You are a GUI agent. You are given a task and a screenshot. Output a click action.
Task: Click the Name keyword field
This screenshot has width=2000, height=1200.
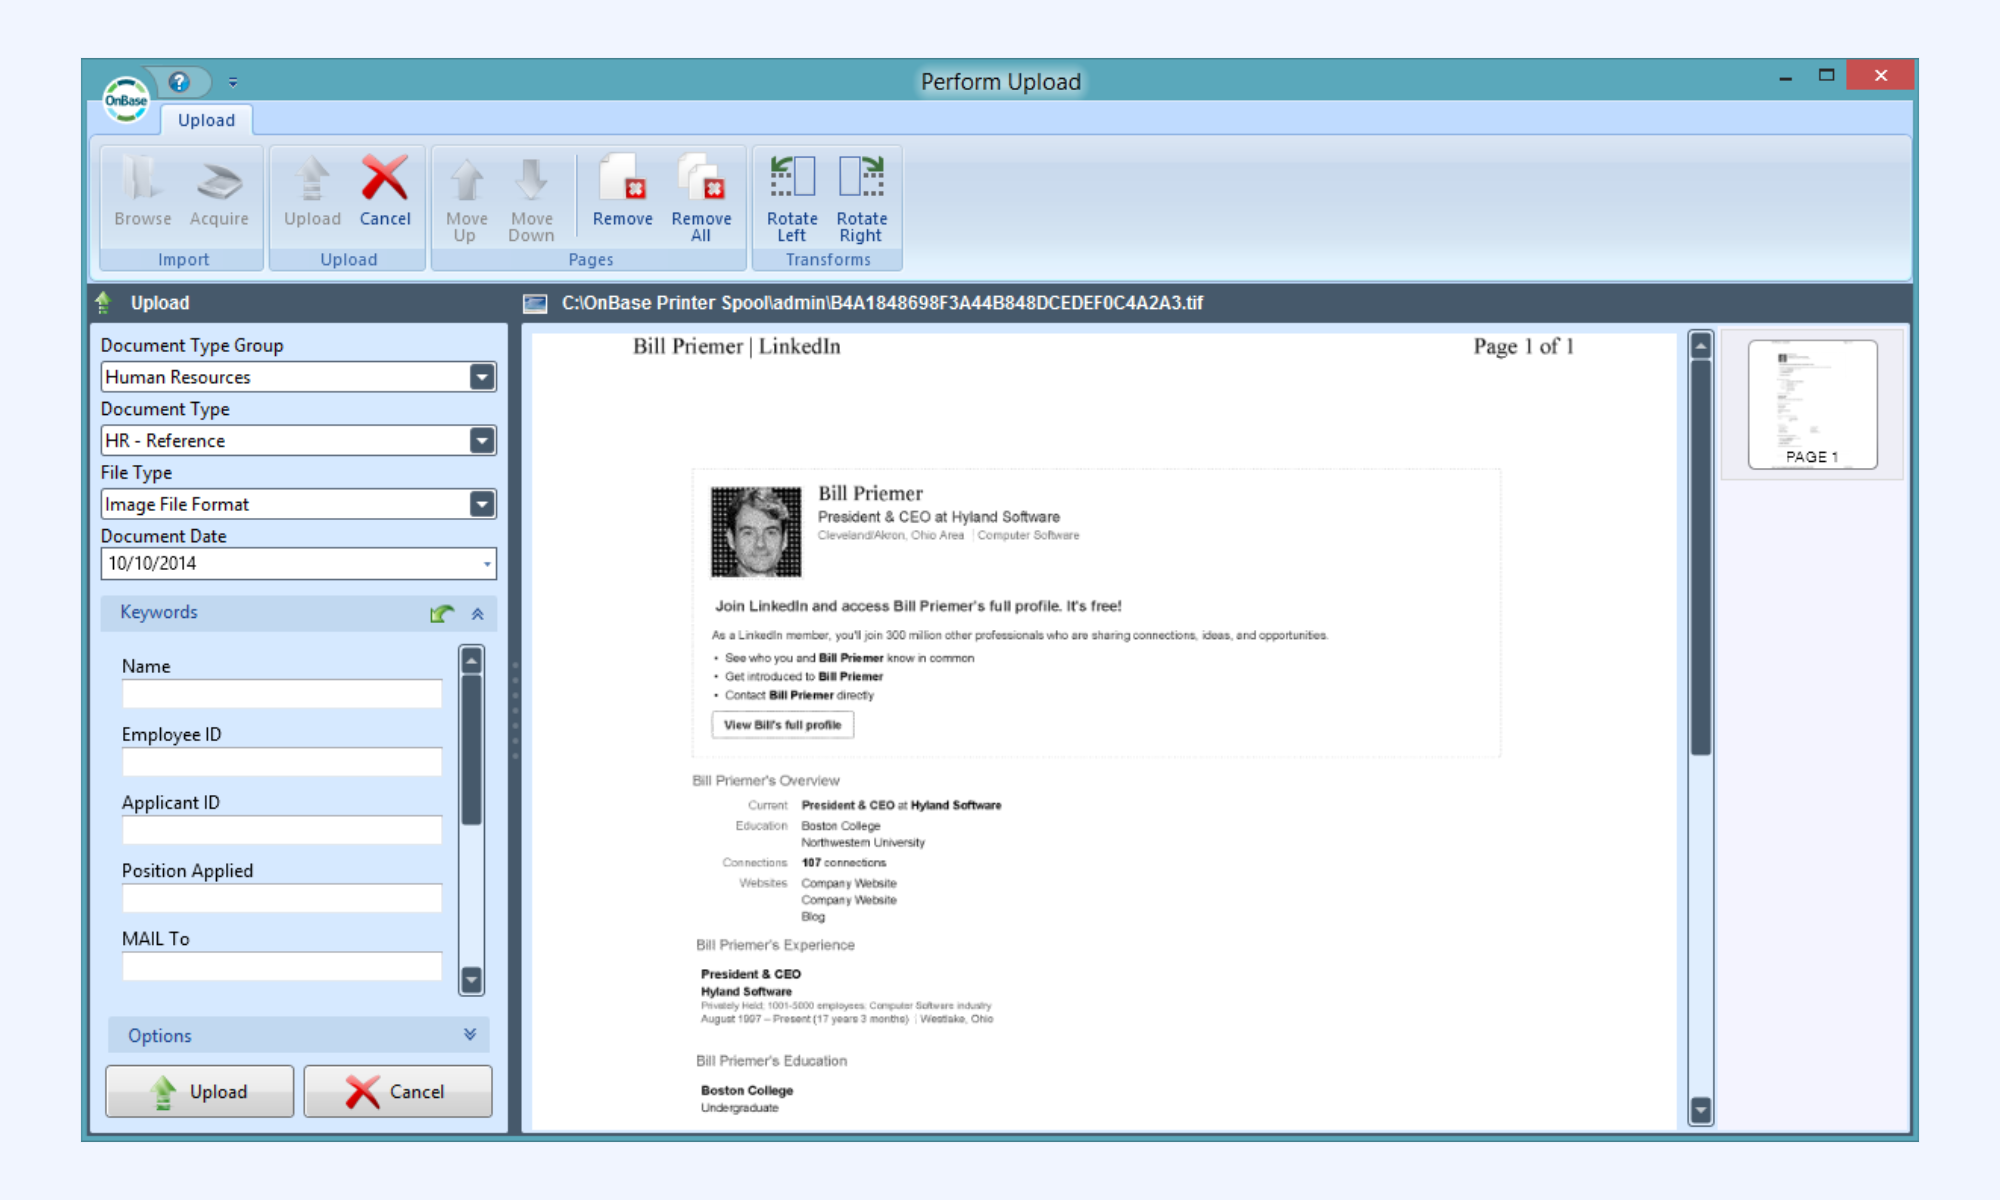(x=282, y=694)
